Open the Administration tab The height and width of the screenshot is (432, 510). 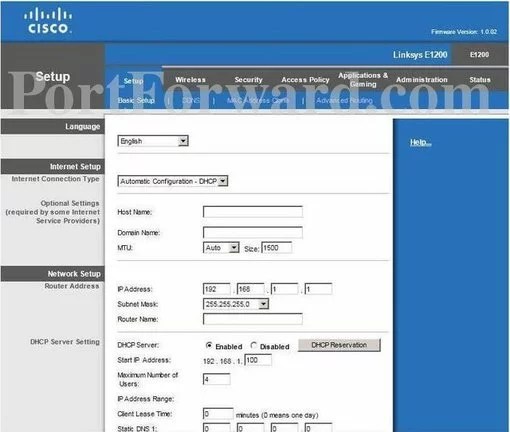[x=422, y=80]
